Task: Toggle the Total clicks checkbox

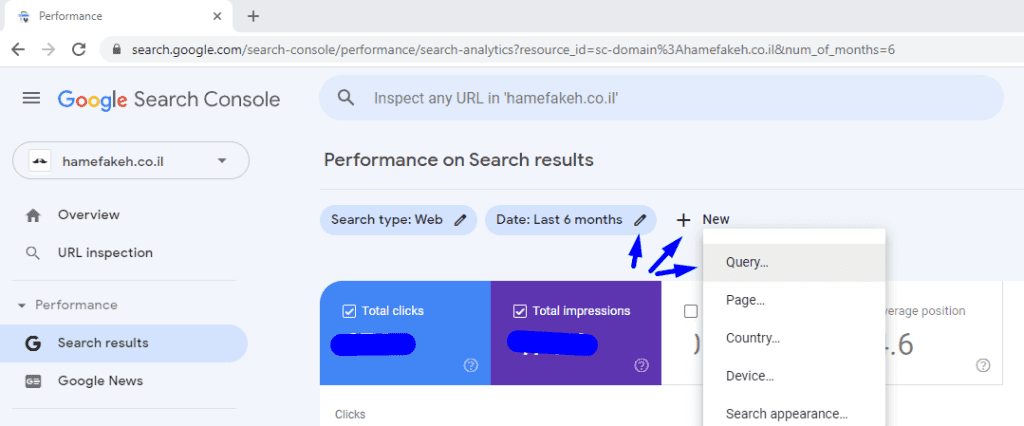Action: tap(349, 311)
